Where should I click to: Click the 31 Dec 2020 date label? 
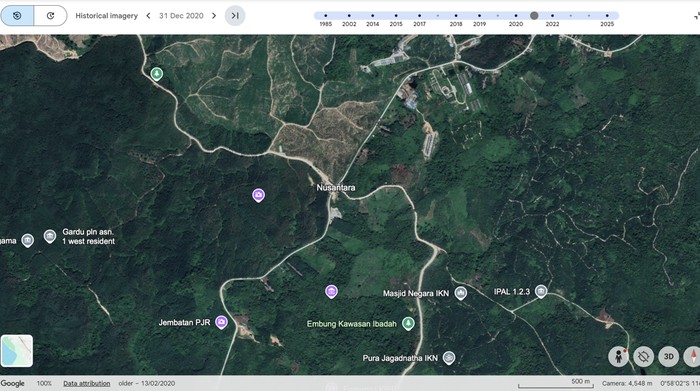point(181,16)
